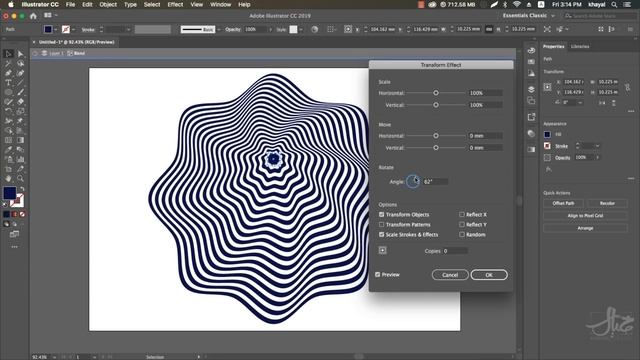Open stroke weight dropdown in Properties
This screenshot has width=640, height=360.
[x=597, y=146]
